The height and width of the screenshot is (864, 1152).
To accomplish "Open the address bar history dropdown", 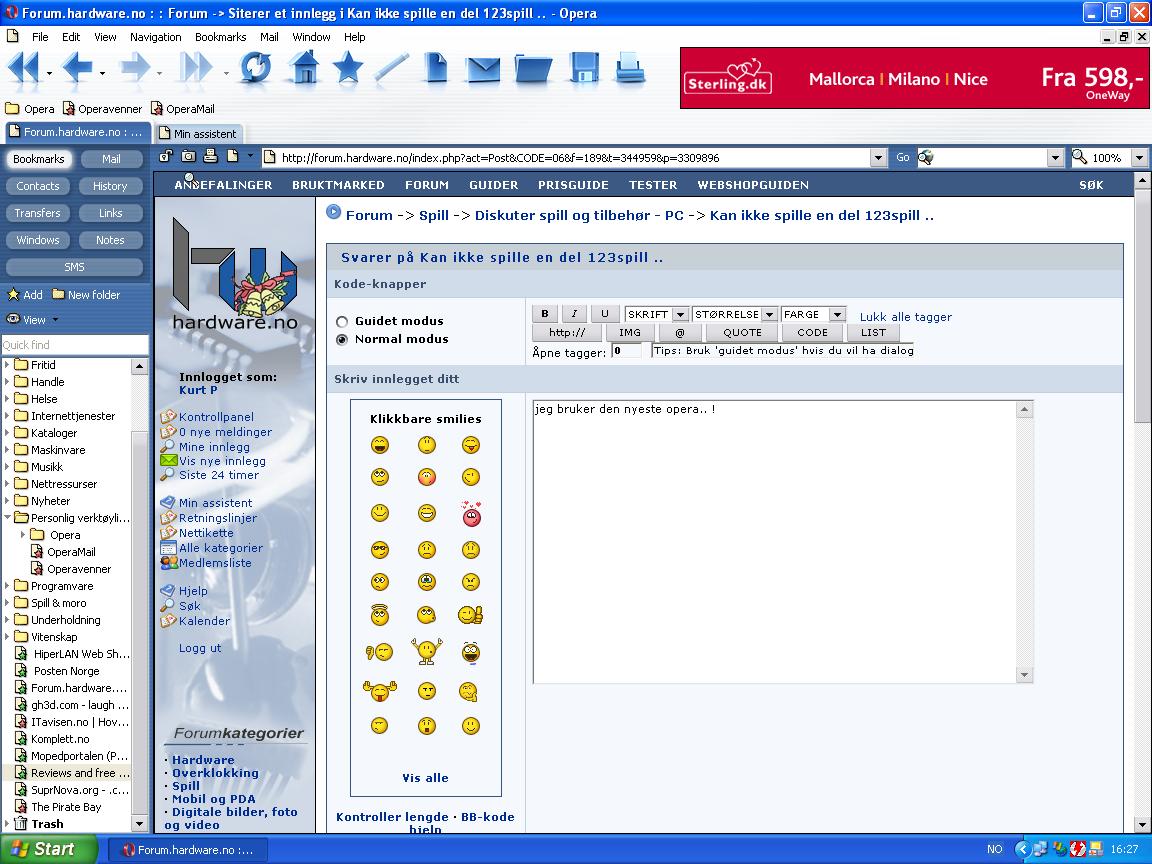I will 878,157.
